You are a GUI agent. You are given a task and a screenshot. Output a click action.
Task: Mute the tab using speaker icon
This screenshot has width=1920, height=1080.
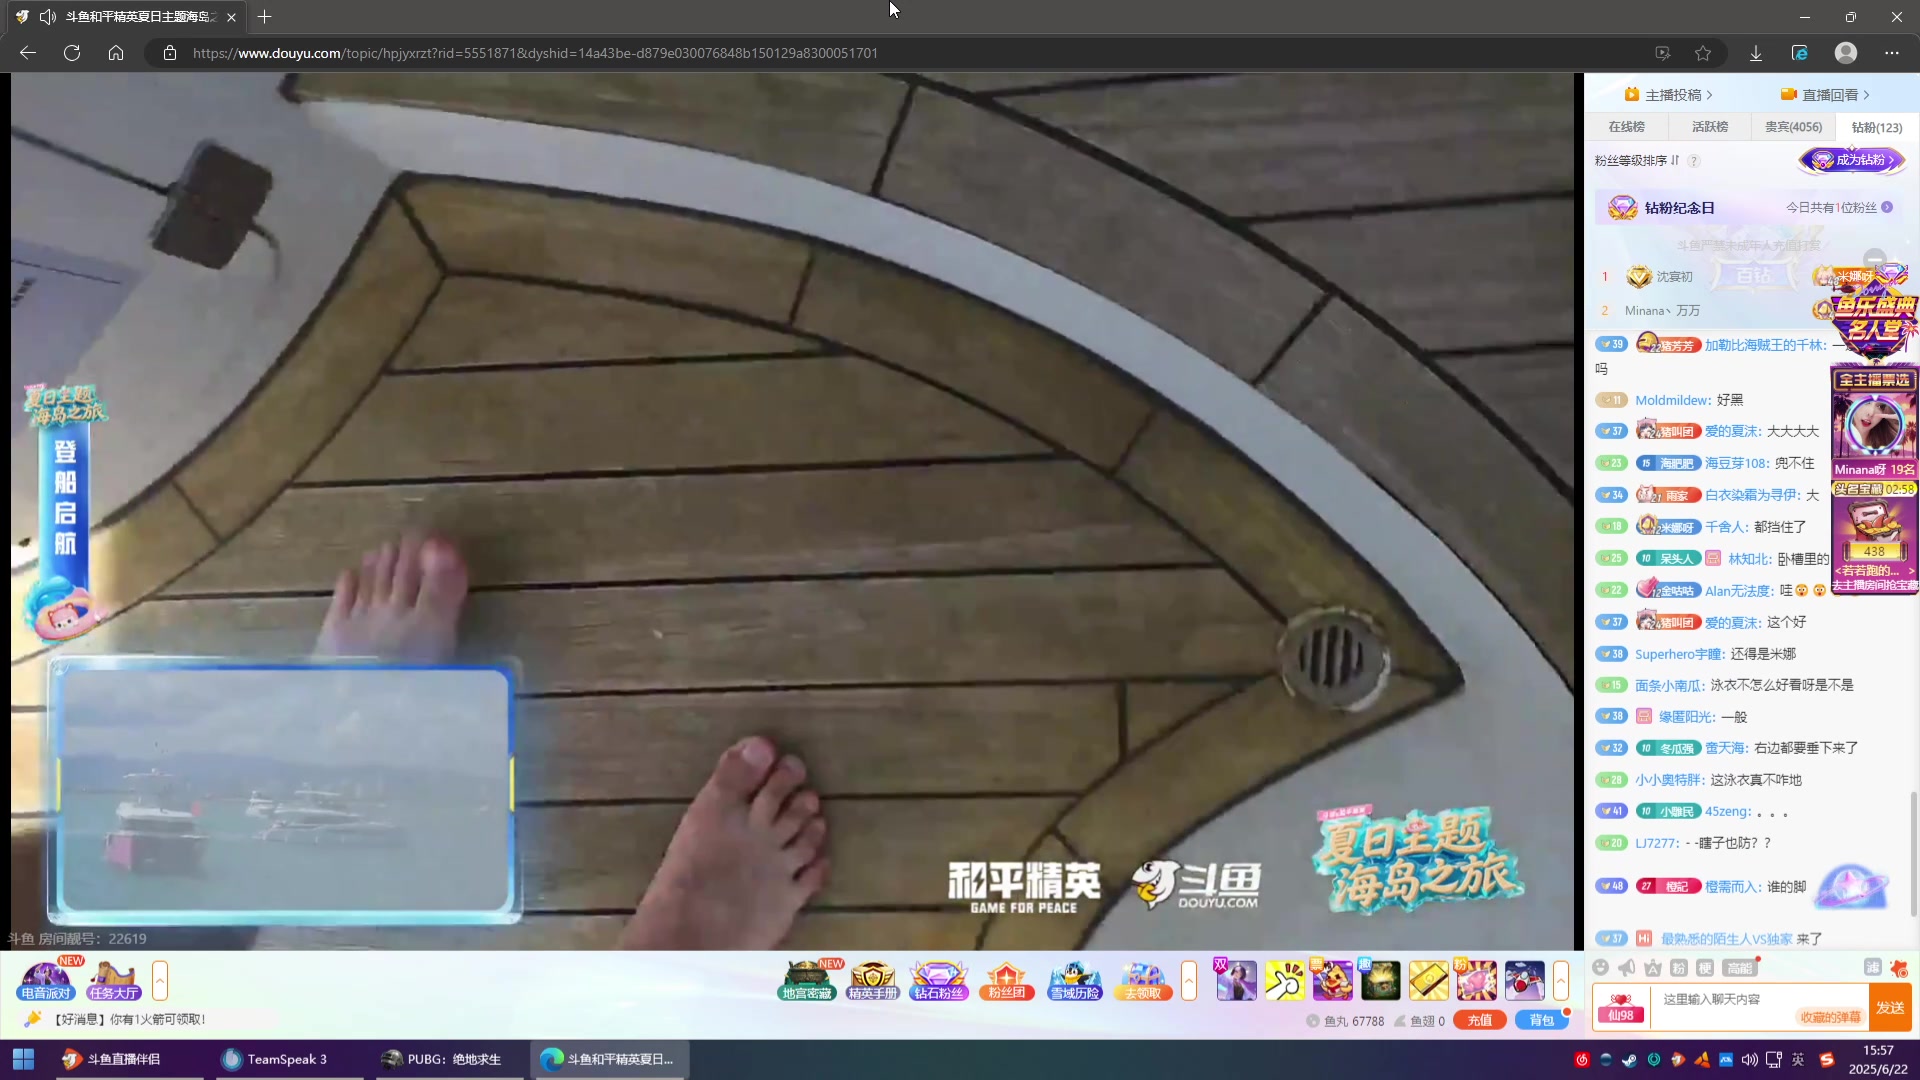click(x=47, y=17)
